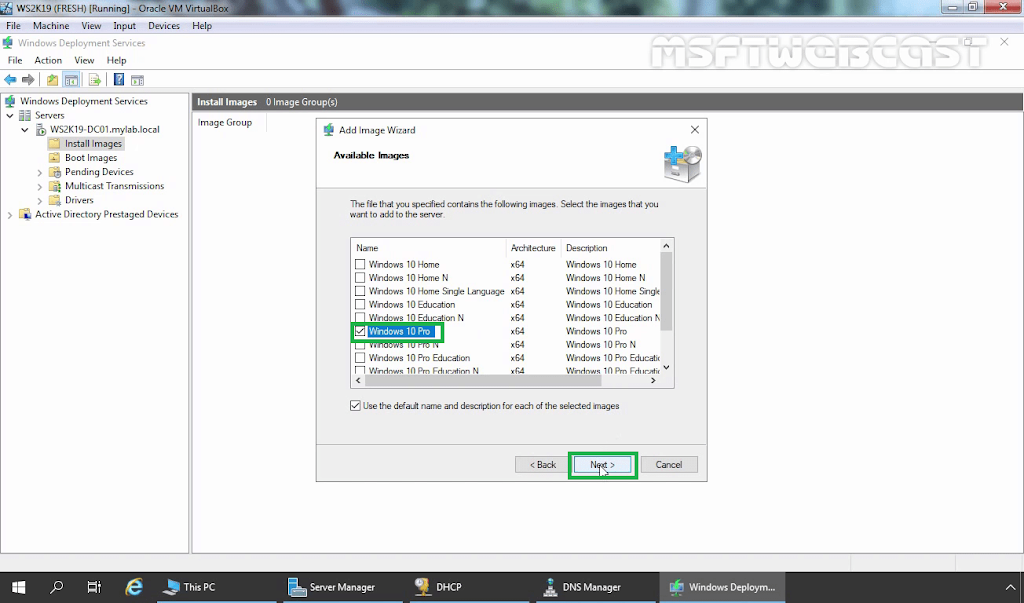
Task: Click the image list horizontal scrollbar thumb
Action: (481, 380)
